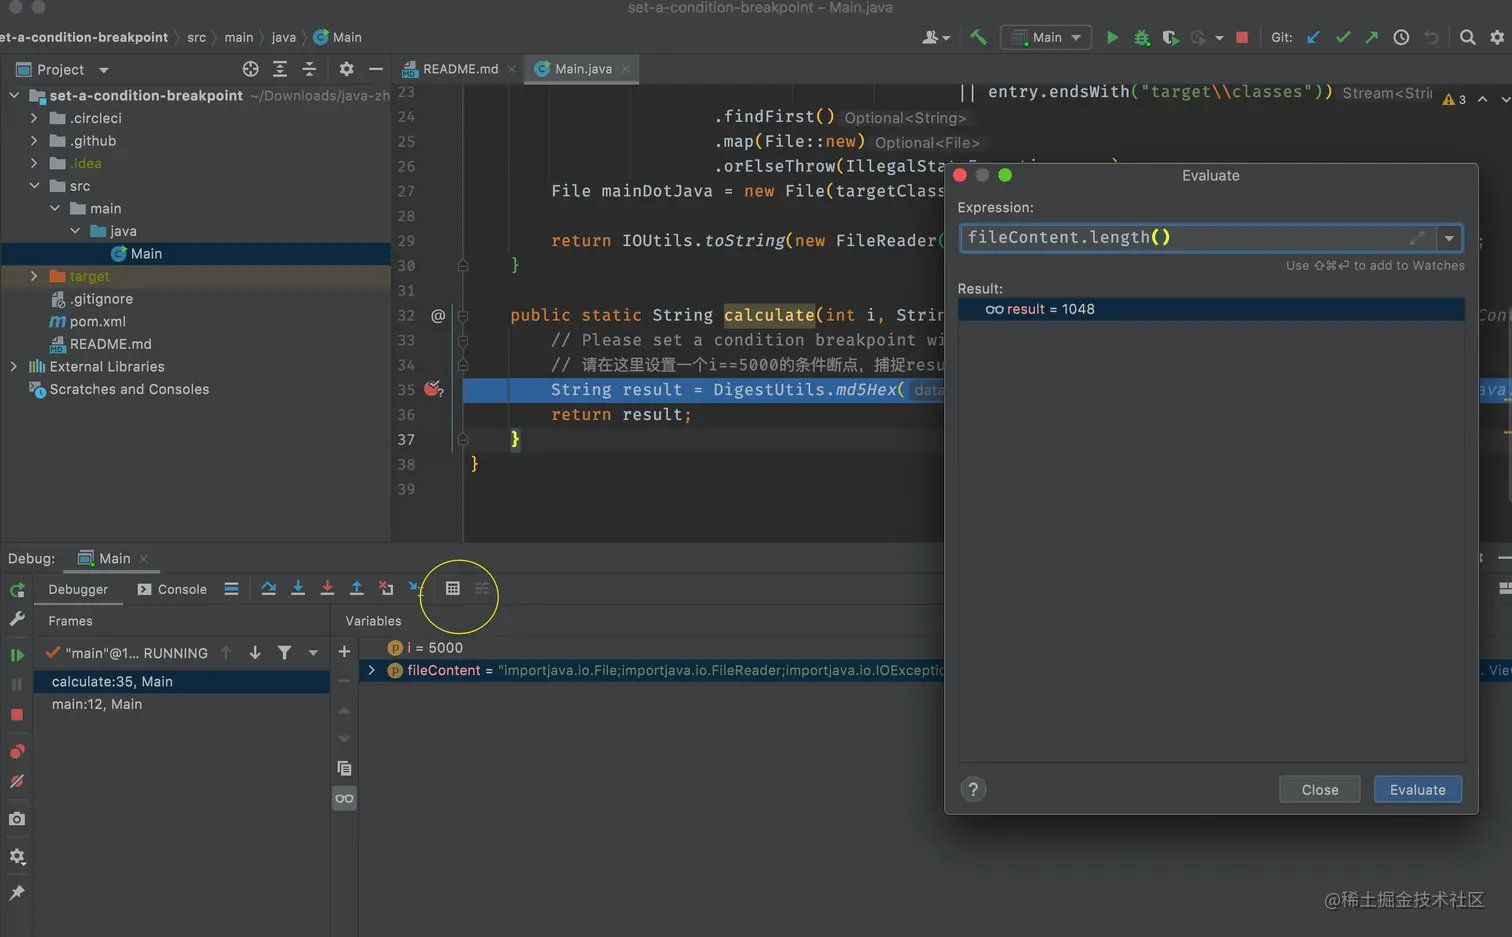Viewport: 1512px width, 937px height.
Task: Click the Step Into icon in debugger
Action: click(298, 589)
